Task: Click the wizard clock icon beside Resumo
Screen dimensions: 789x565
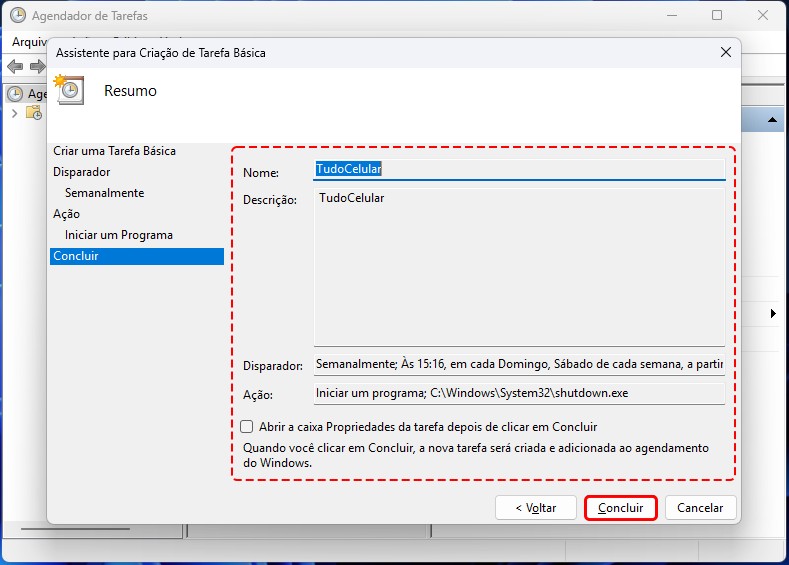Action: [x=70, y=89]
